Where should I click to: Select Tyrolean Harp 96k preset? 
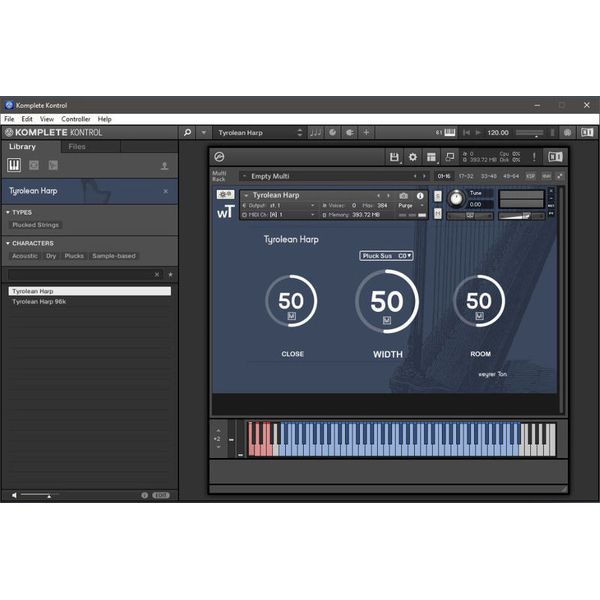tap(38, 301)
